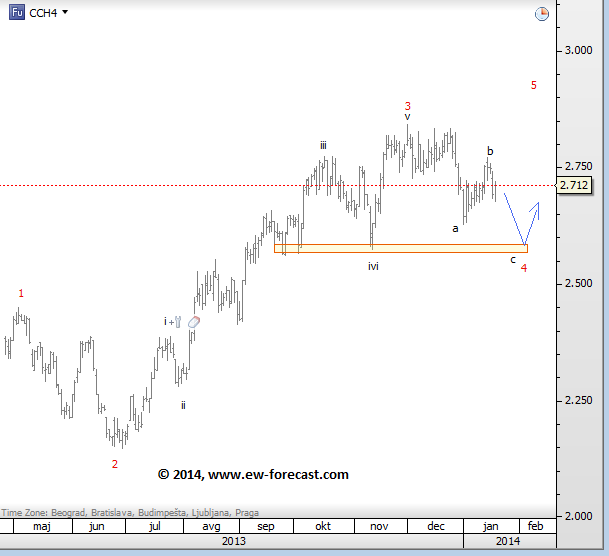Select the wrench icon beside wave i
The width and height of the screenshot is (609, 556).
(x=177, y=321)
